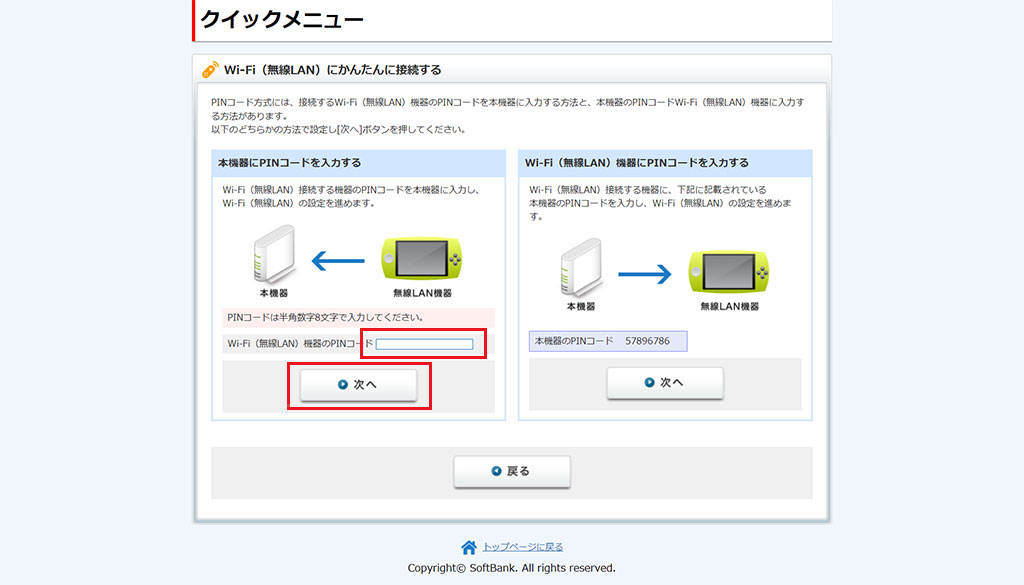The width and height of the screenshot is (1024, 585).
Task: Click the green wireless device in right panel
Action: point(729,272)
